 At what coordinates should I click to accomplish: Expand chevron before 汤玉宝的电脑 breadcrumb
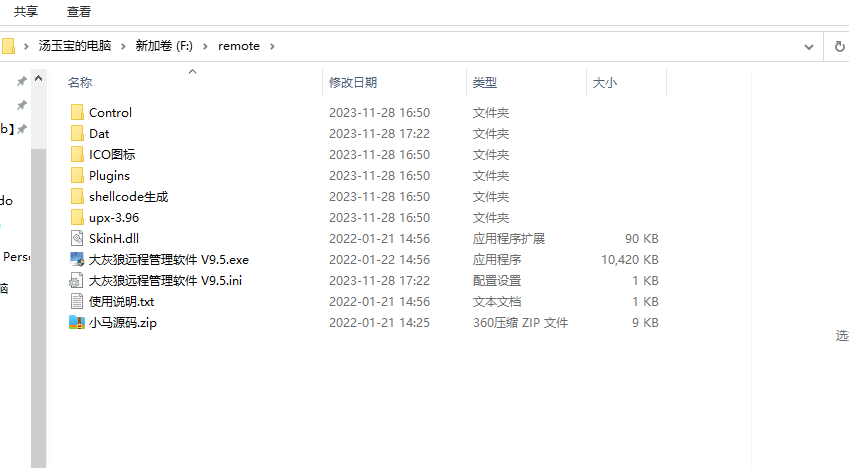pos(25,47)
